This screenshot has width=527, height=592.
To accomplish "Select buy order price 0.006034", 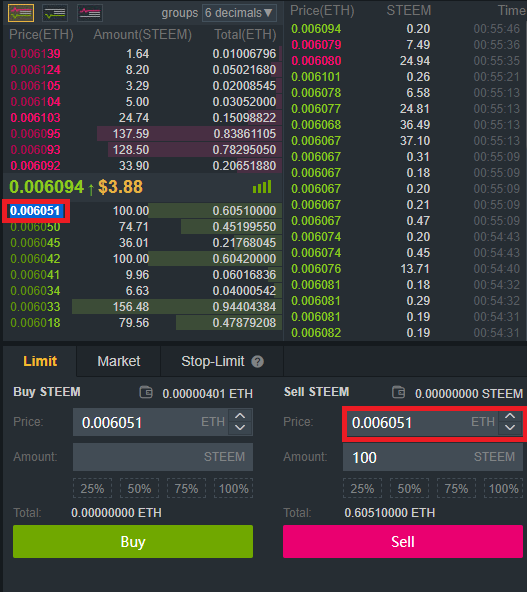I will pyautogui.click(x=35, y=291).
